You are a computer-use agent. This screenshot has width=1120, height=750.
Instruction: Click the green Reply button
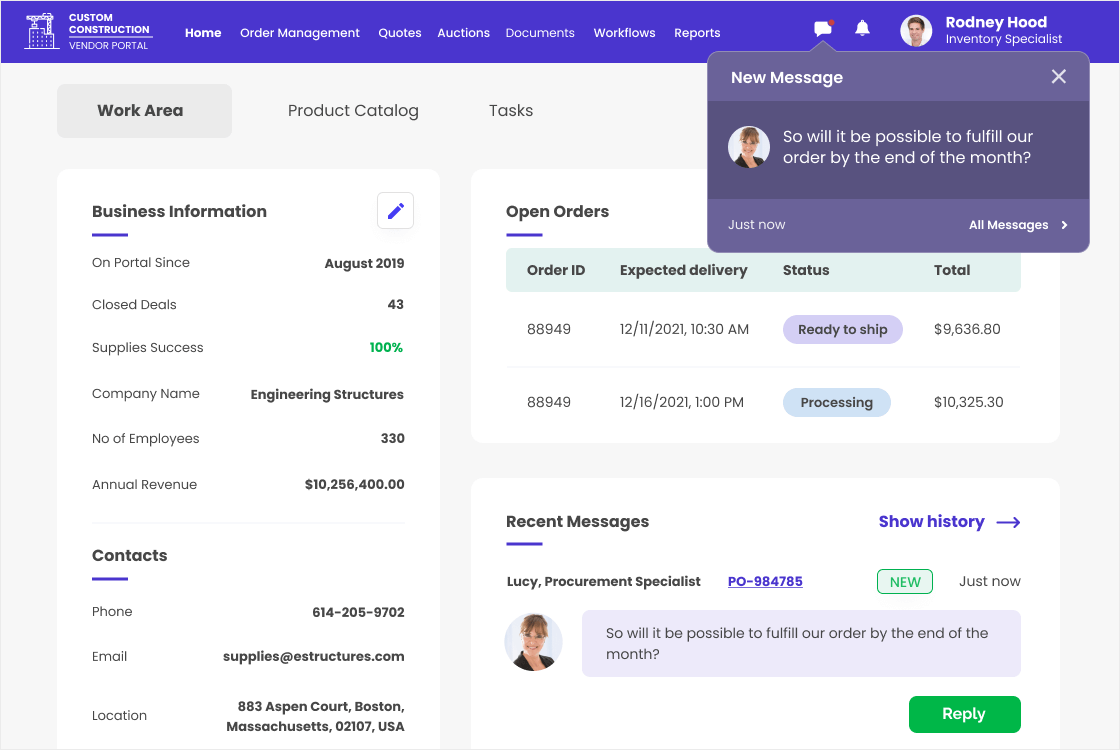tap(964, 714)
